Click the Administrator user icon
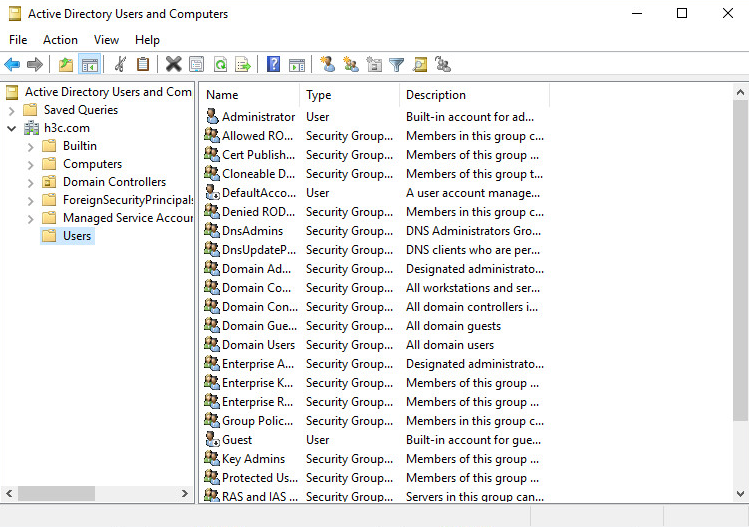Image resolution: width=749 pixels, height=527 pixels. click(212, 116)
